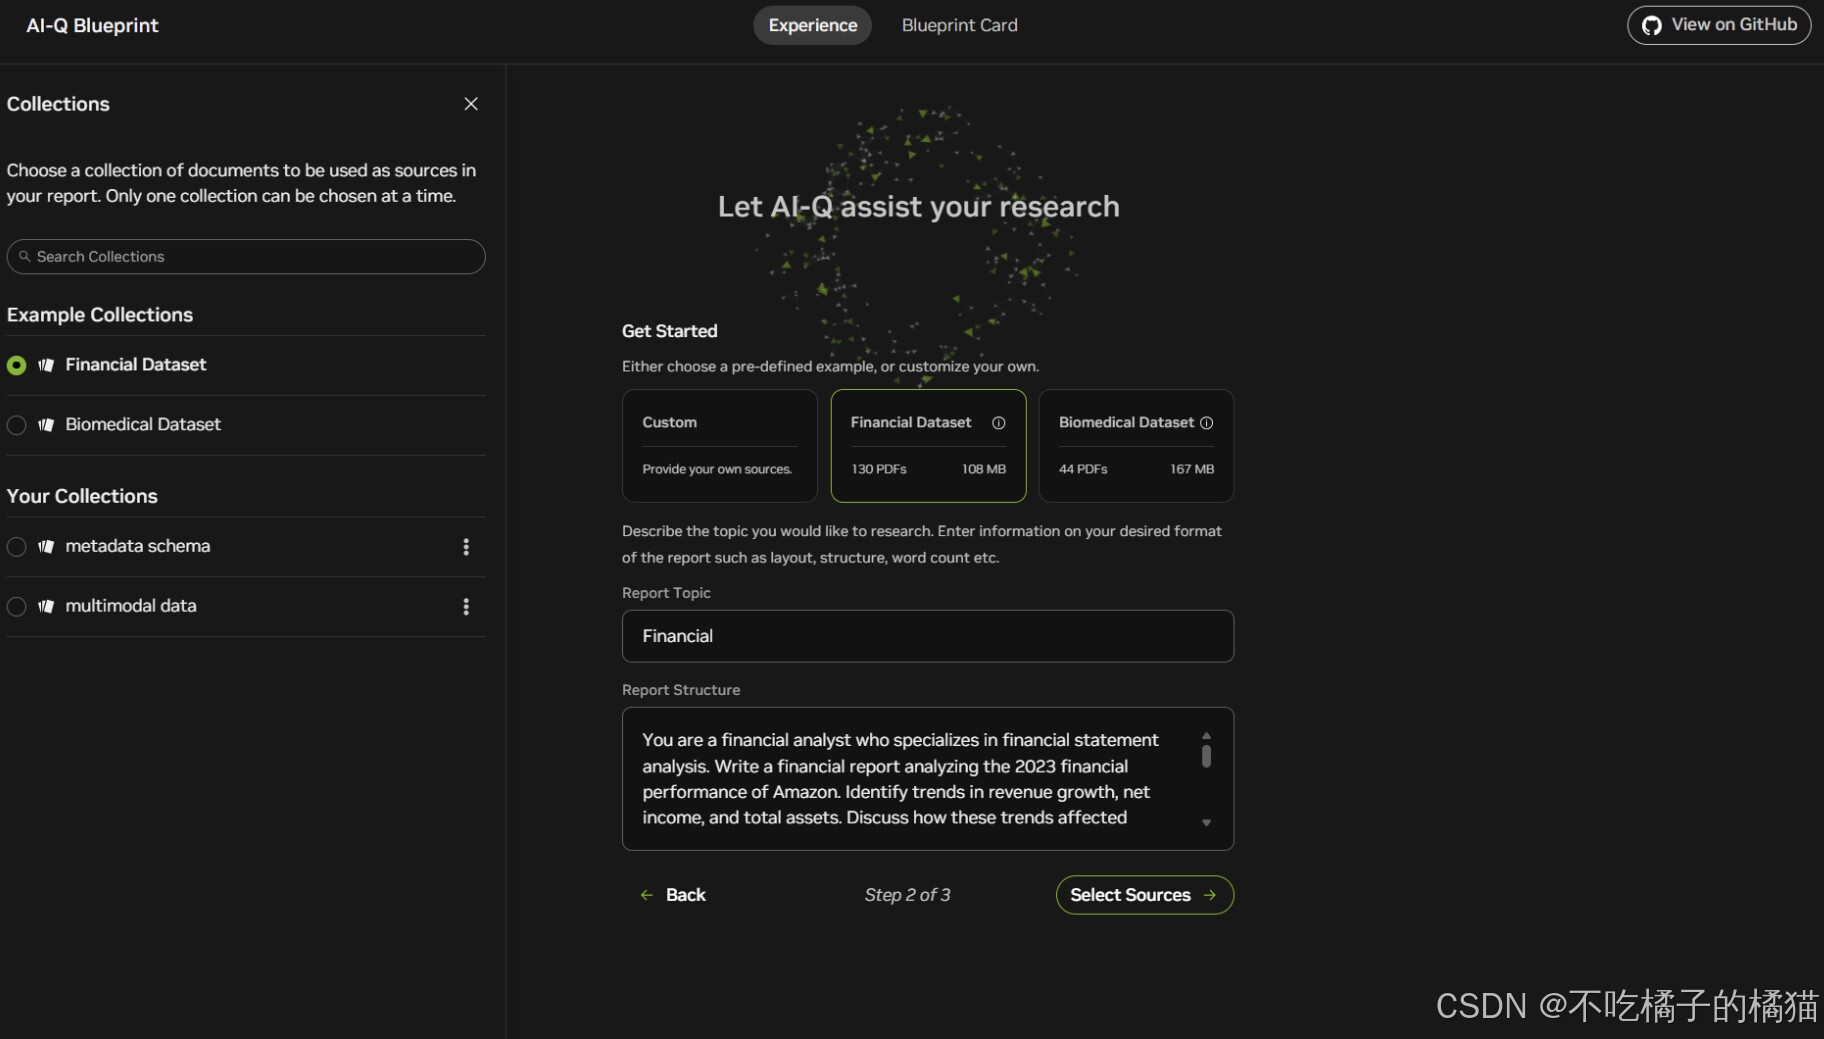
Task: Show info for Financial Dataset card
Action: click(998, 423)
